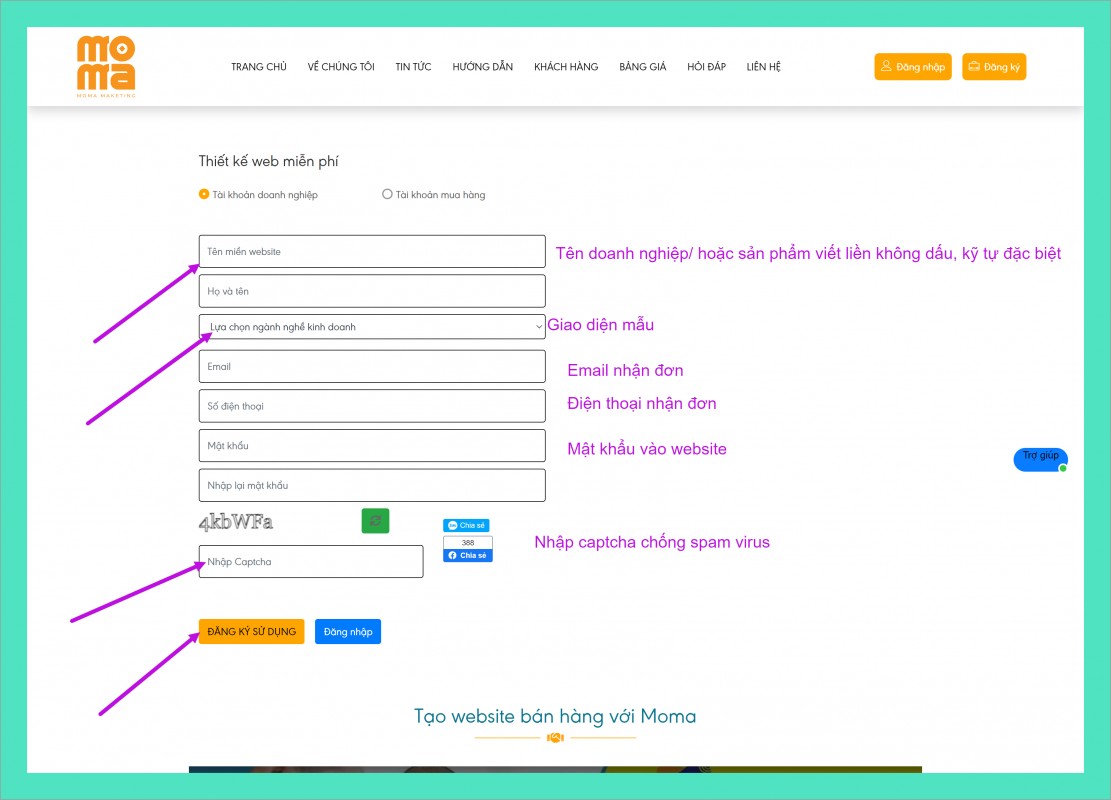Click the Moma logo
Image resolution: width=1111 pixels, height=800 pixels.
point(106,66)
